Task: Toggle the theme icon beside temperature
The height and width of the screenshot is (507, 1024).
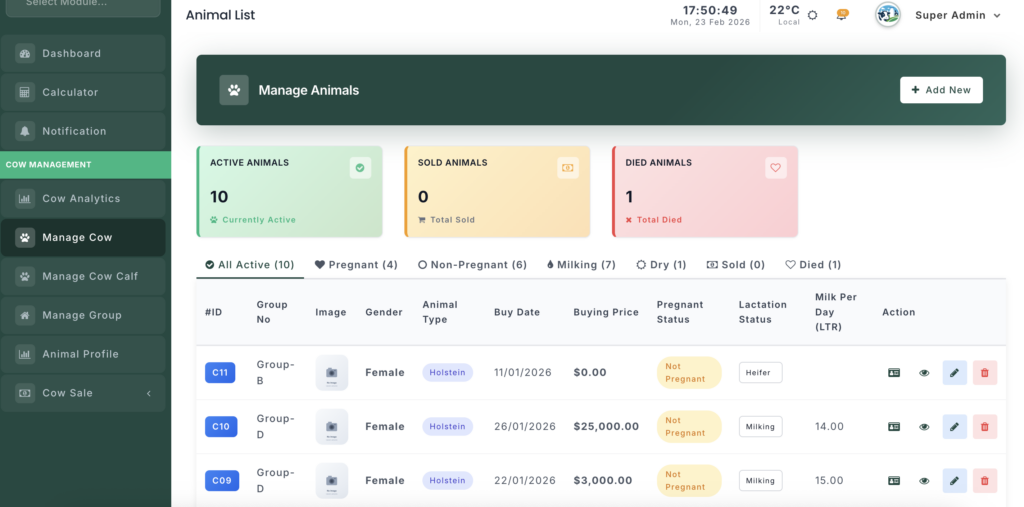Action: tap(812, 15)
